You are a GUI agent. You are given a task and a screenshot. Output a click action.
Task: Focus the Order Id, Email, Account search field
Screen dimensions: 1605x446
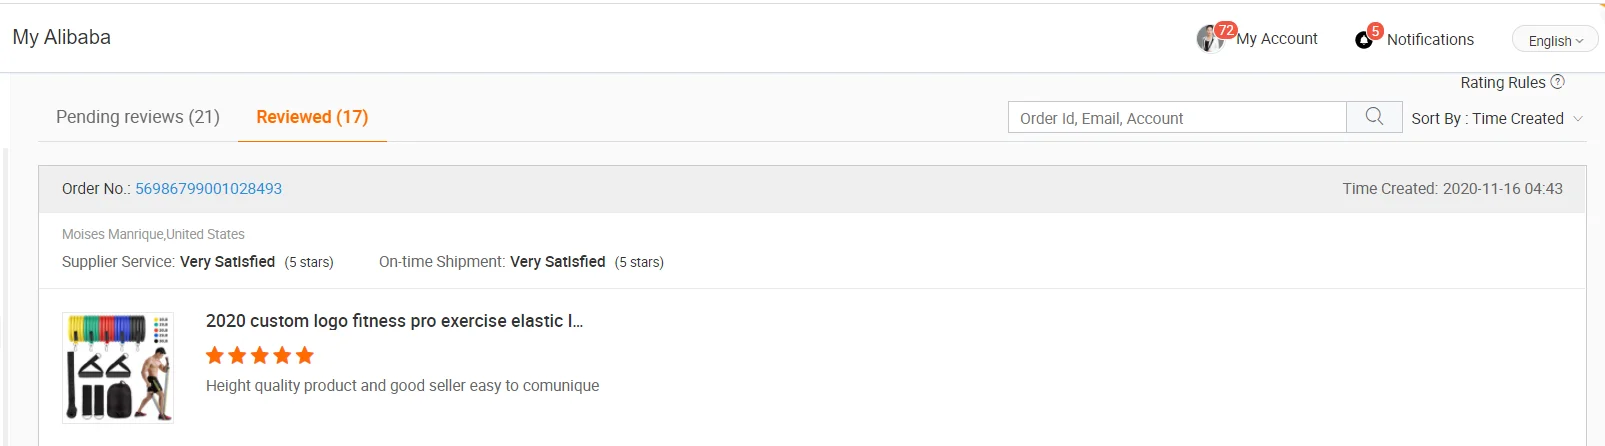click(1176, 118)
